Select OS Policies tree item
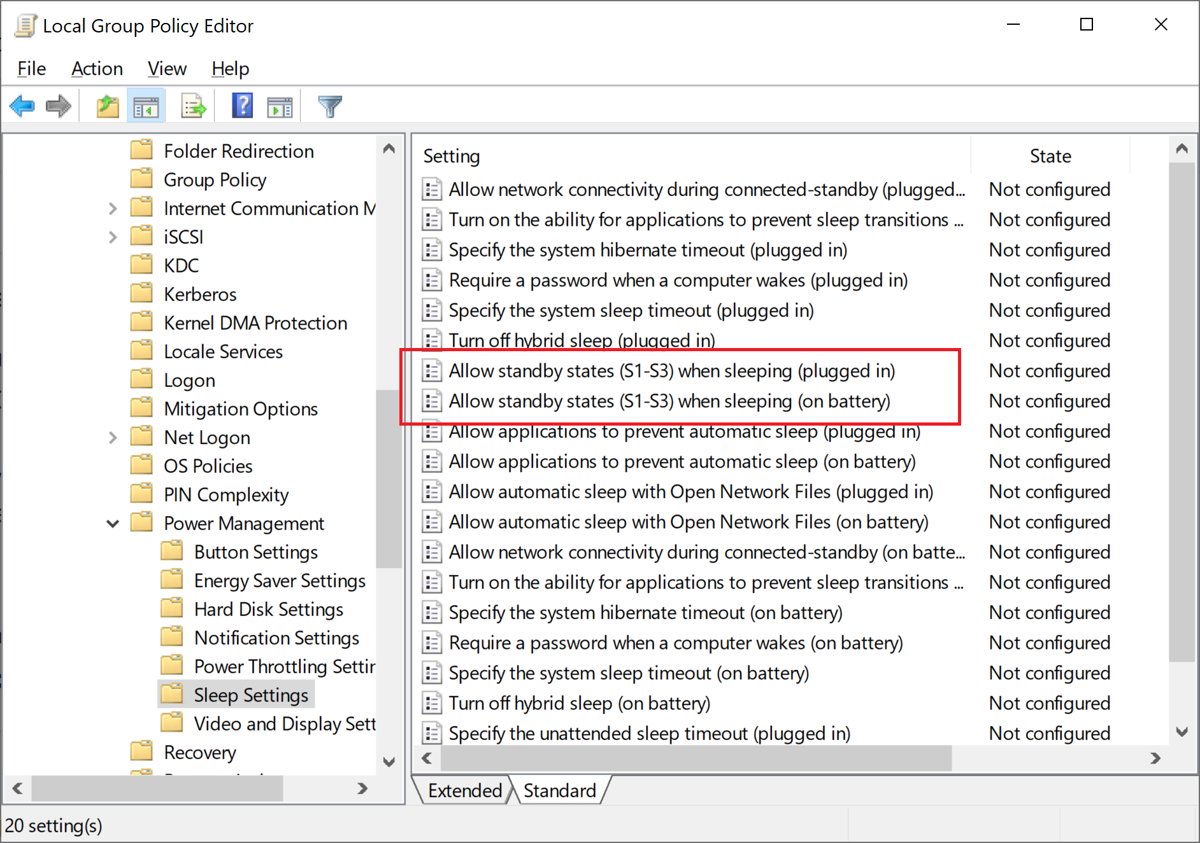Image resolution: width=1200 pixels, height=843 pixels. tap(208, 466)
